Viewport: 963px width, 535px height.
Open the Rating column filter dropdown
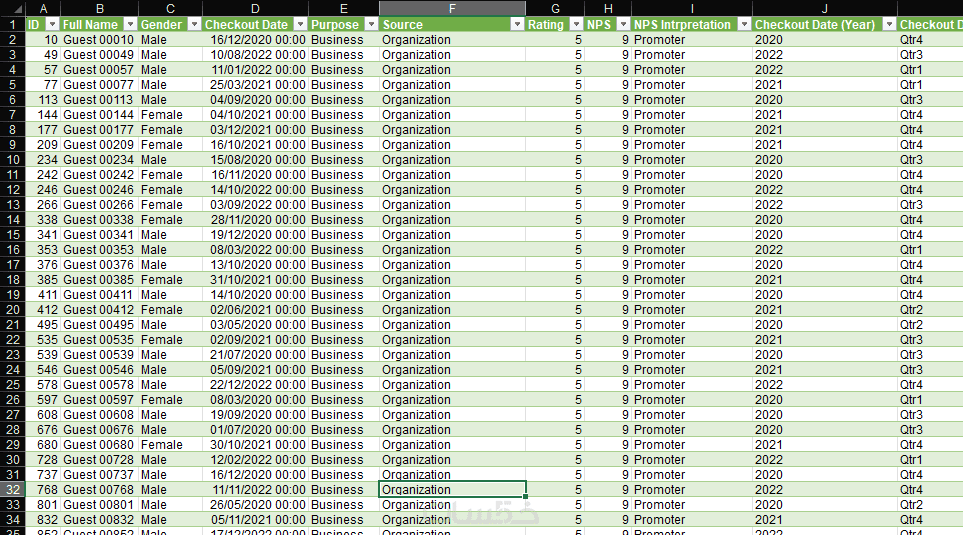point(576,25)
